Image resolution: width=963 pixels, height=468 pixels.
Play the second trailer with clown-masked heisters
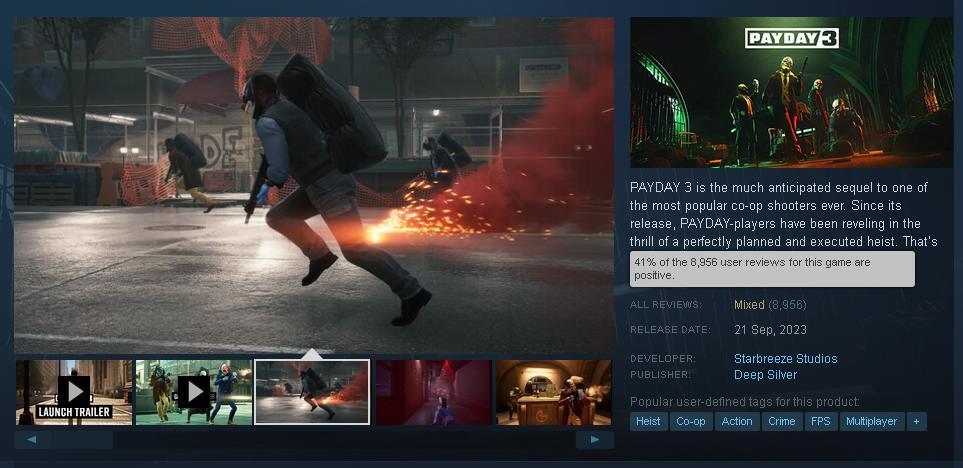click(x=193, y=392)
